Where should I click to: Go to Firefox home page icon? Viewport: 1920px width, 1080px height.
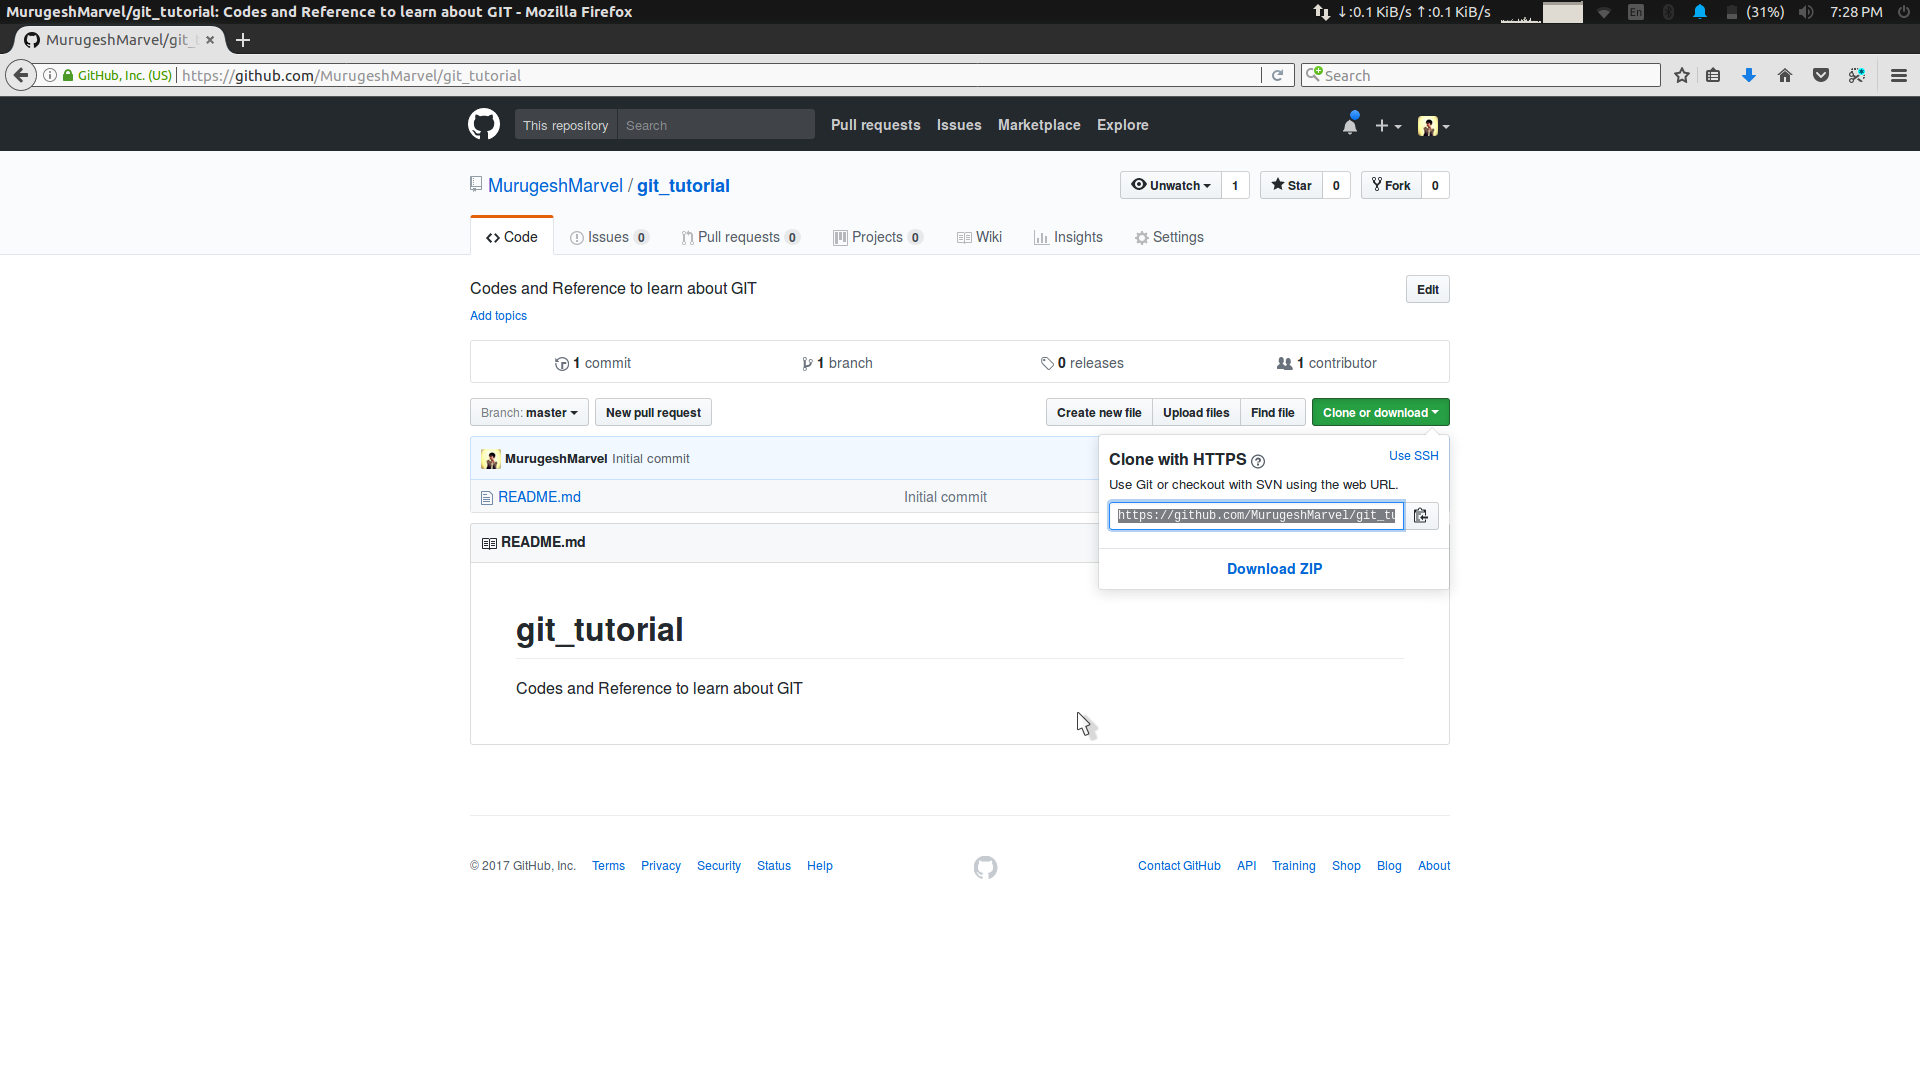pos(1785,75)
